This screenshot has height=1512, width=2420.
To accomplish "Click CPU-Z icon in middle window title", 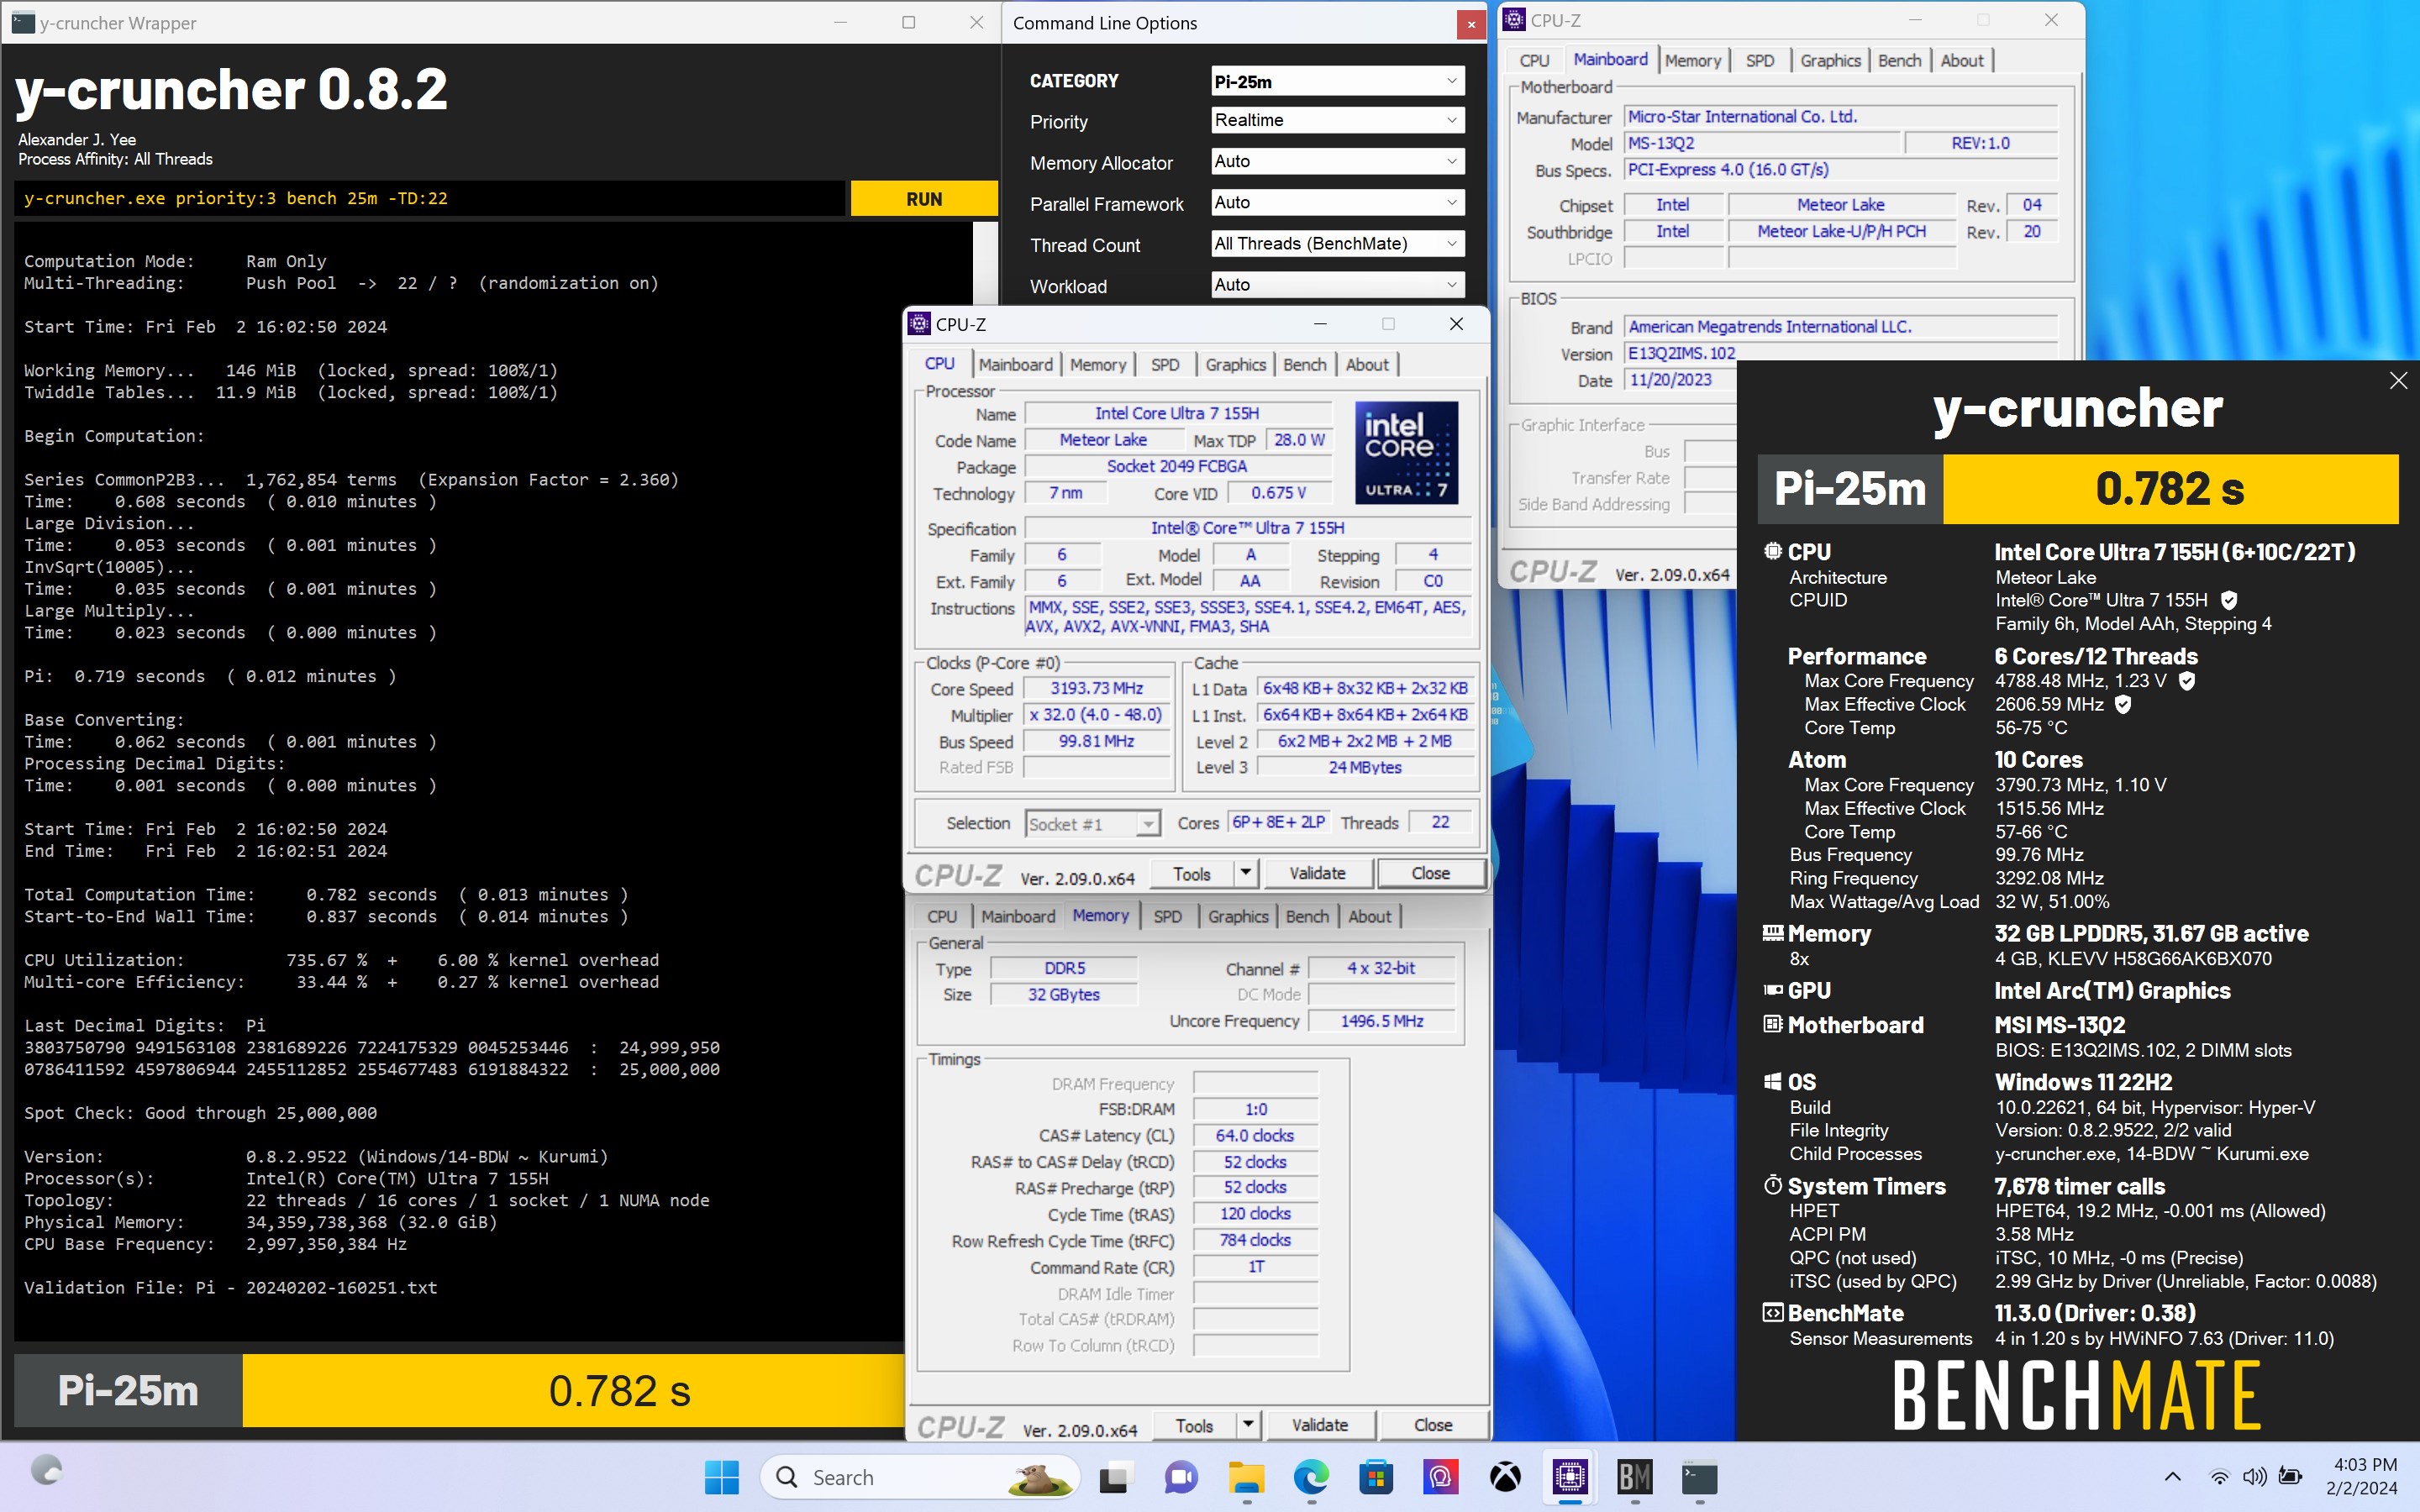I will (919, 324).
